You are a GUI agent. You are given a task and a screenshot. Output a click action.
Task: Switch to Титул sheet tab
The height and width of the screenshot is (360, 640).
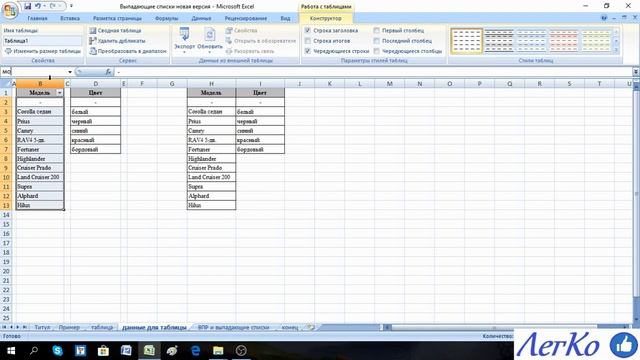click(42, 327)
